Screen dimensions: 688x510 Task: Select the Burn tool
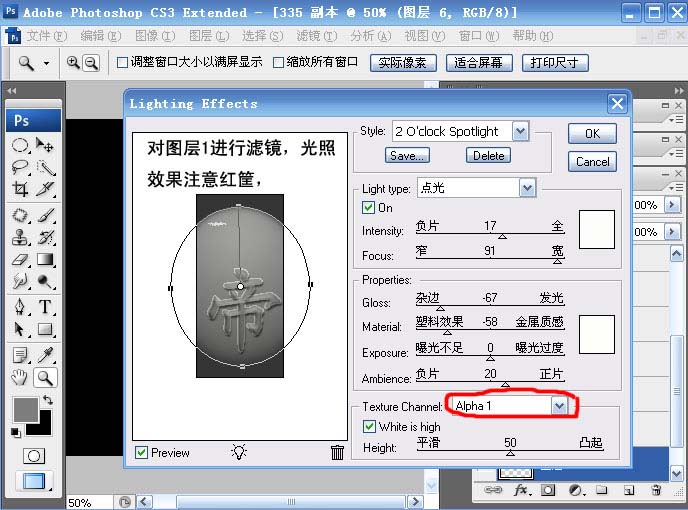tap(45, 281)
